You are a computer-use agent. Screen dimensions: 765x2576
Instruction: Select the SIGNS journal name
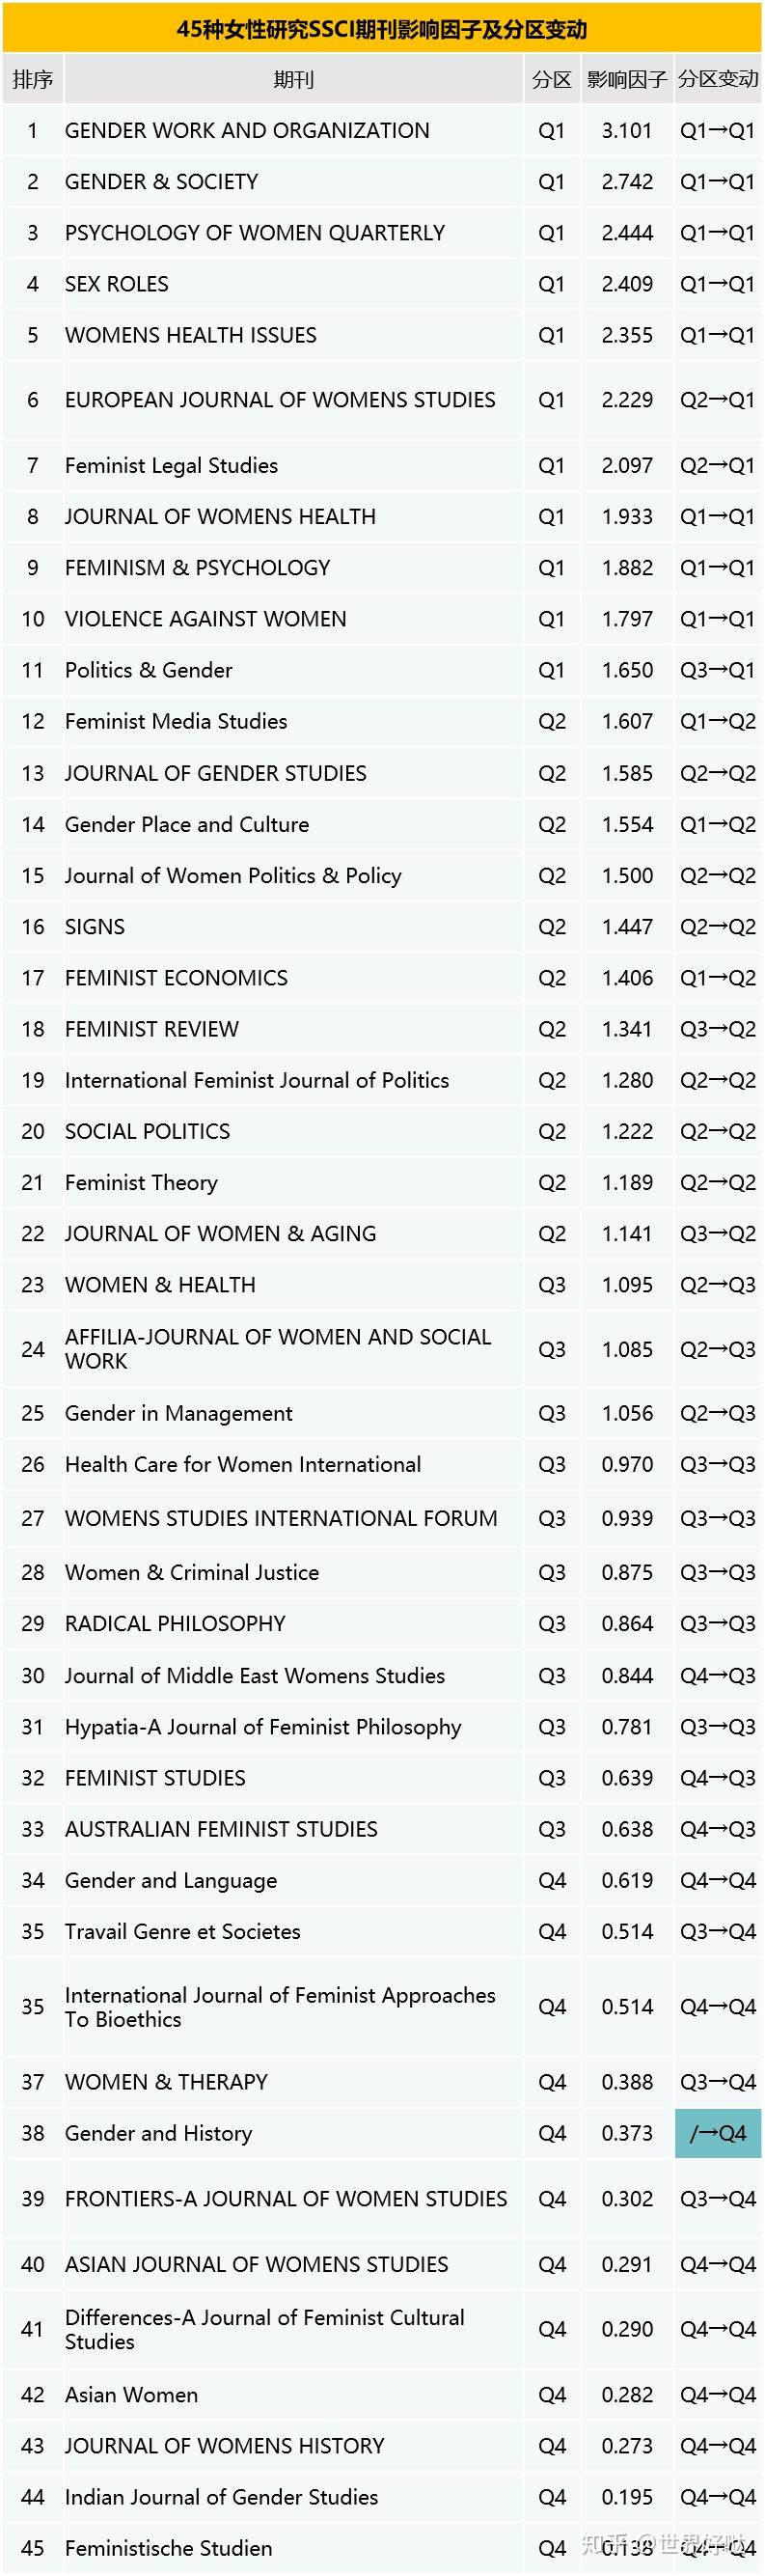pos(95,927)
